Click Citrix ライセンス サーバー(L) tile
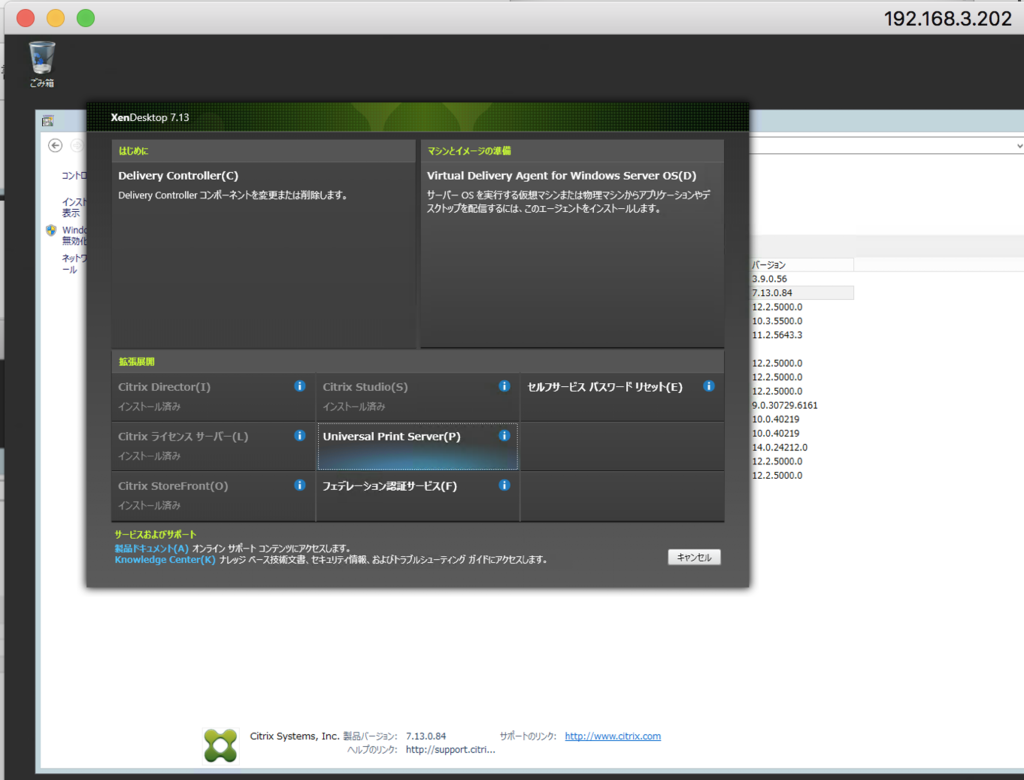The width and height of the screenshot is (1024, 780). tap(213, 446)
